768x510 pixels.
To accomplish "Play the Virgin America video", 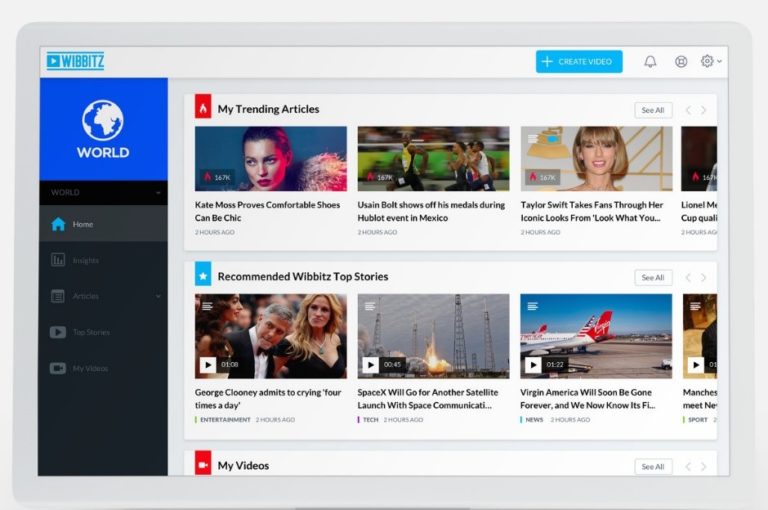I will point(533,365).
